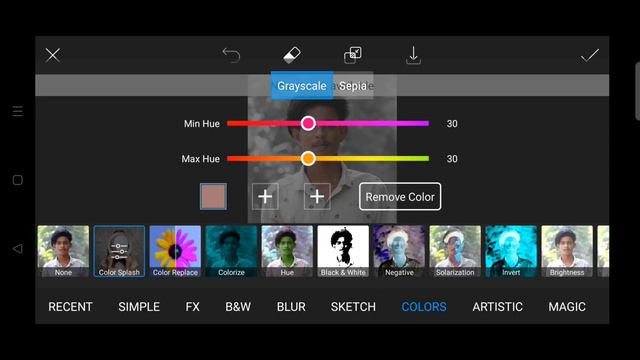Click the Min Hue label
640x360 pixels.
click(x=202, y=124)
